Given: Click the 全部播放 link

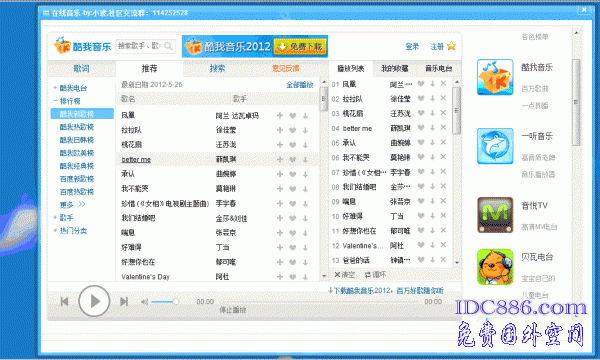Looking at the screenshot, I should click(x=300, y=85).
